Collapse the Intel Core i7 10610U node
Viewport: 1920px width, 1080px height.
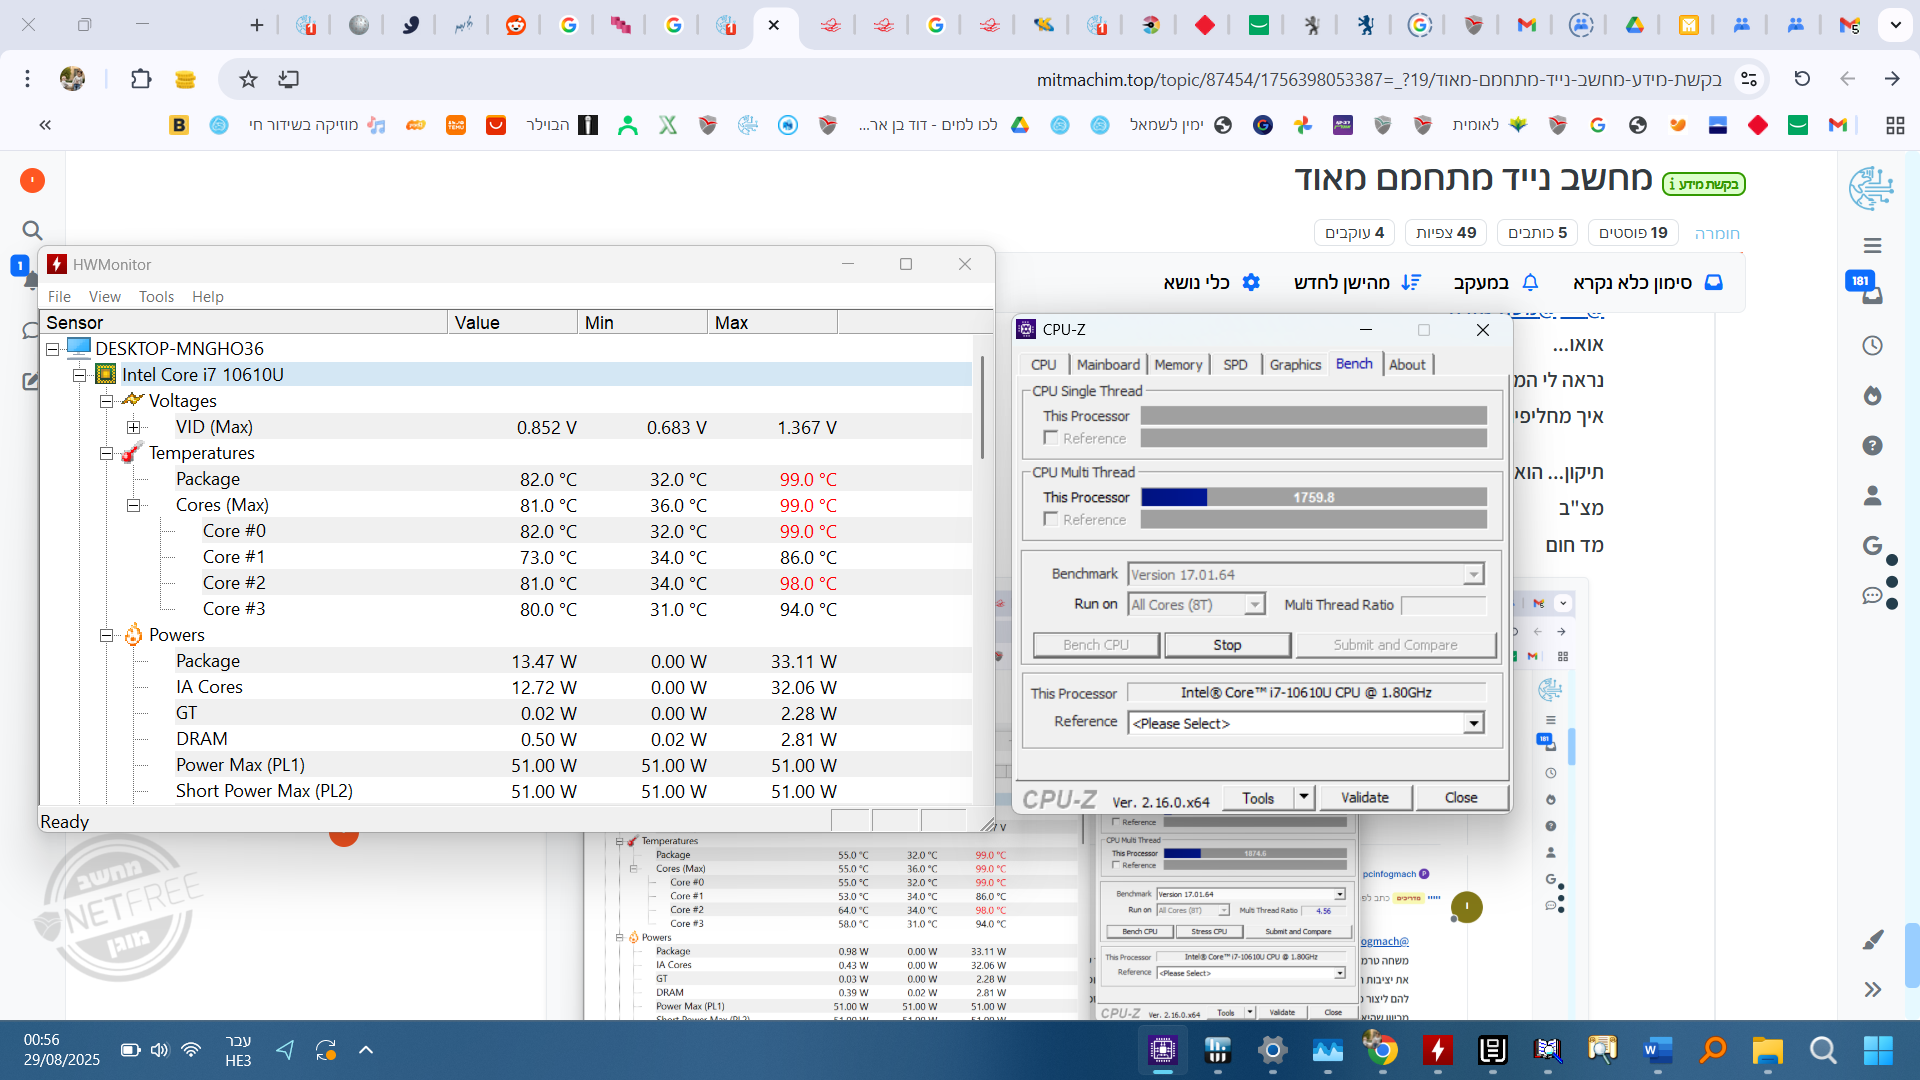[80, 375]
